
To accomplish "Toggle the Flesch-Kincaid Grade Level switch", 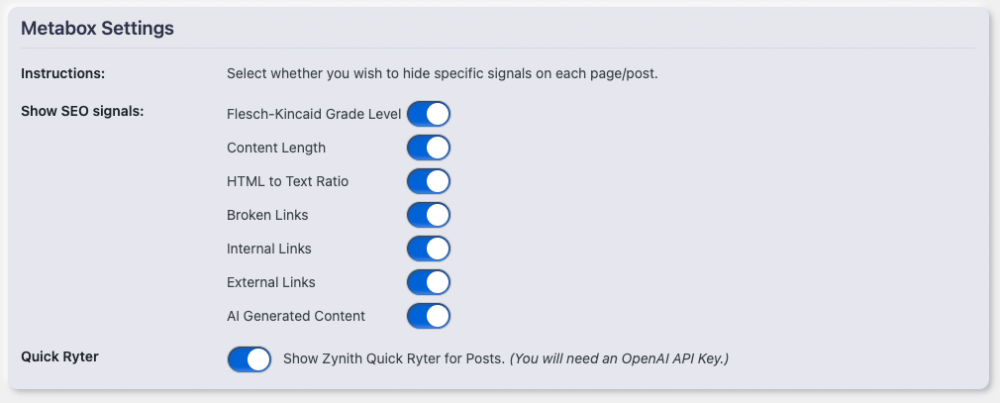I will pos(428,114).
